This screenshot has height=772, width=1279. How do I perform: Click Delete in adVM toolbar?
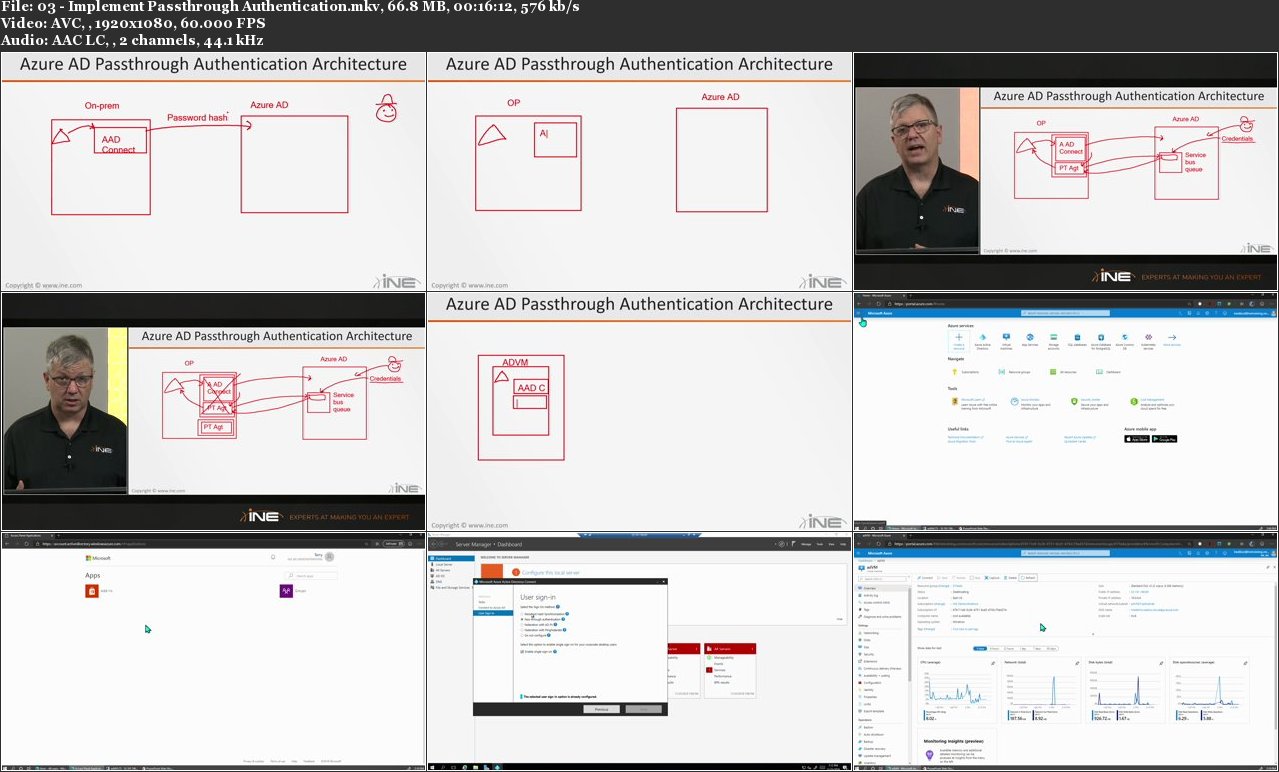(x=1011, y=577)
